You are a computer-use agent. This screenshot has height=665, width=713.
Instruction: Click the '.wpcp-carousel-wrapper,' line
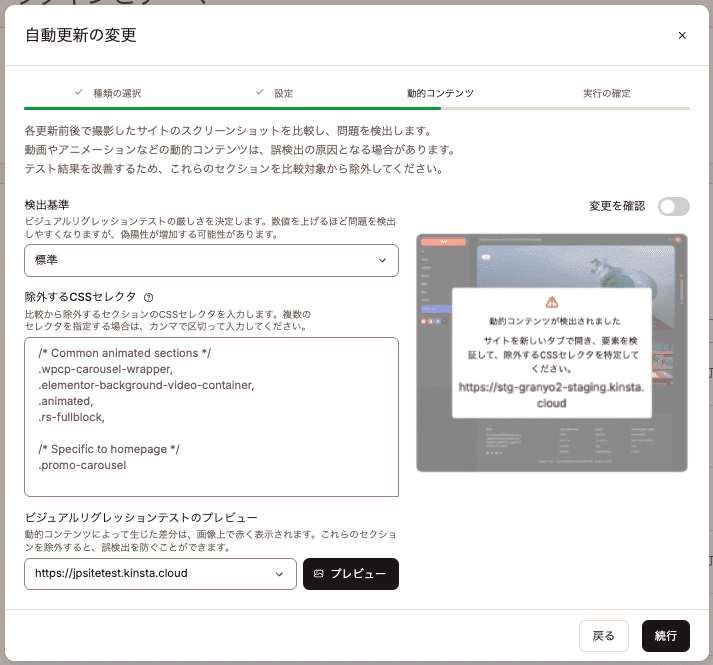[x=105, y=369]
